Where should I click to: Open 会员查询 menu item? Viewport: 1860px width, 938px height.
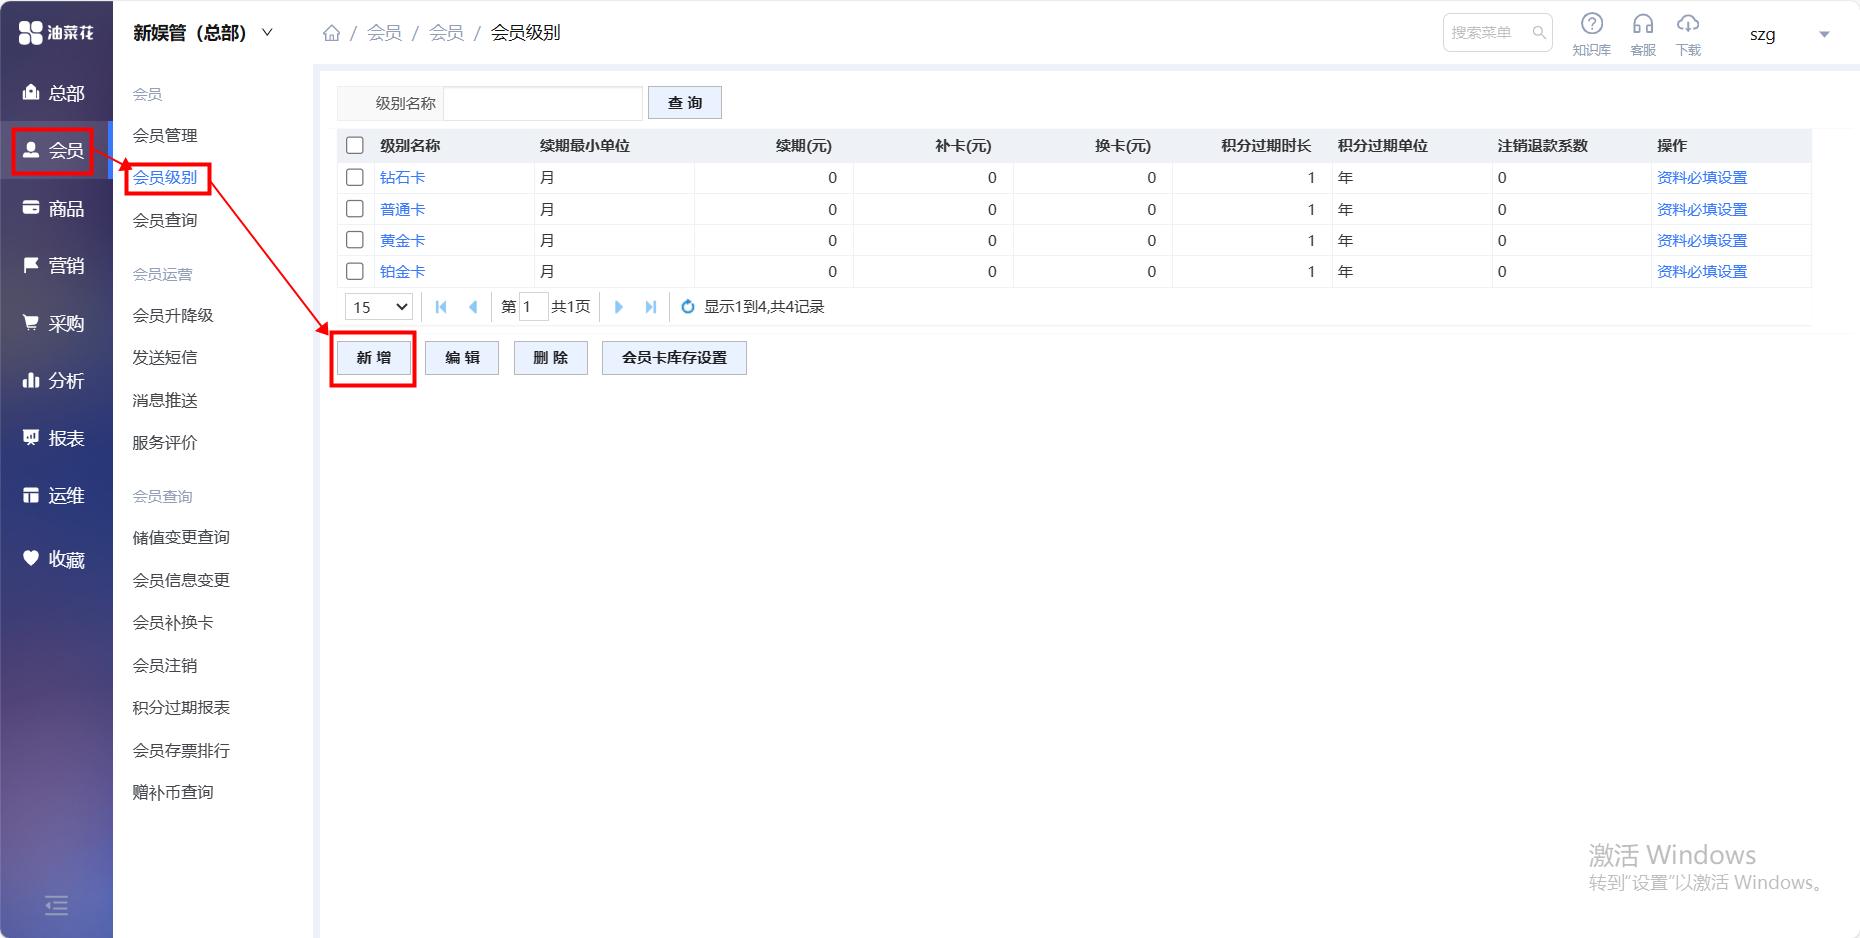165,220
